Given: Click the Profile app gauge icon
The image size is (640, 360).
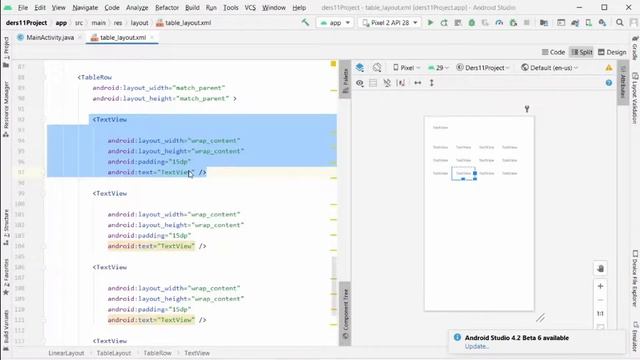Looking at the screenshot, I should click(x=499, y=23).
